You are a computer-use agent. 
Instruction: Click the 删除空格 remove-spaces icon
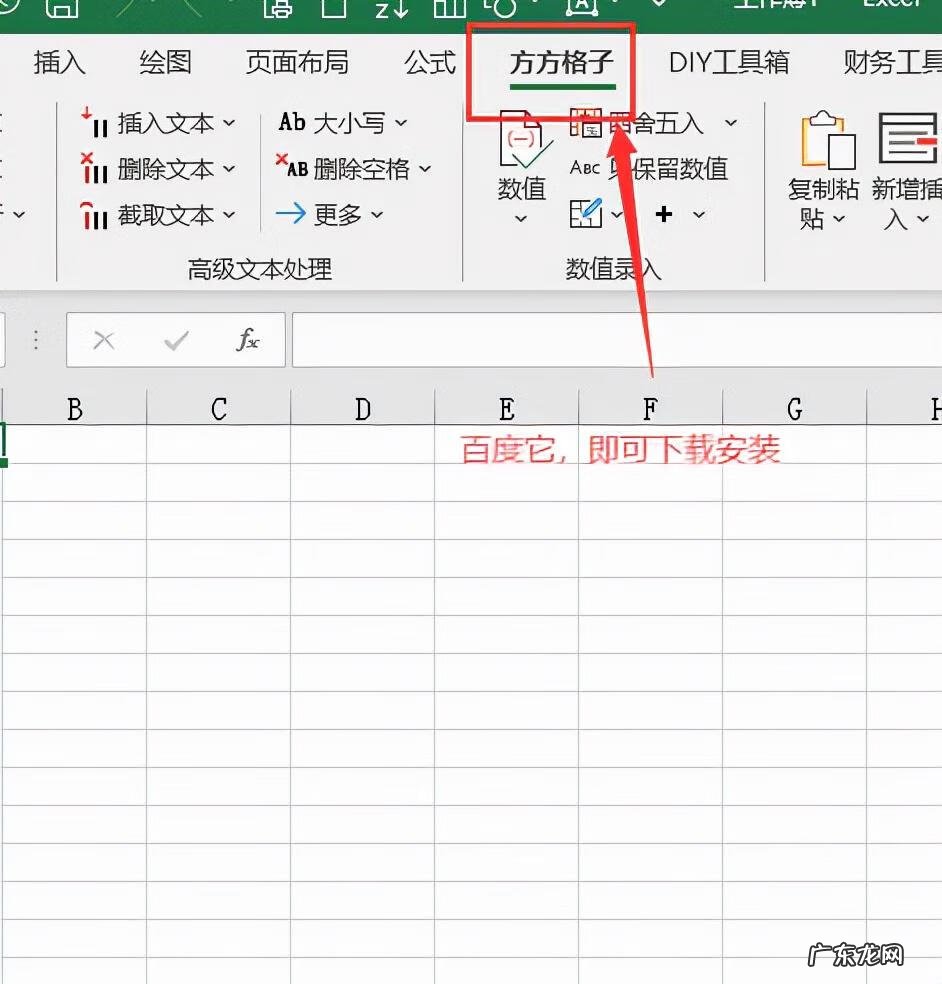[292, 167]
